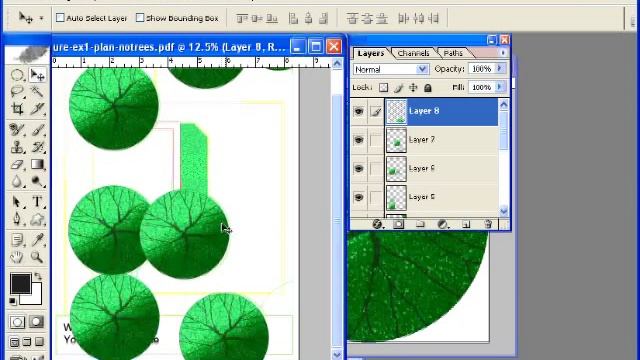Select the Custom Shape tool
Image resolution: width=640 pixels, height=360 pixels.
pyautogui.click(x=38, y=219)
